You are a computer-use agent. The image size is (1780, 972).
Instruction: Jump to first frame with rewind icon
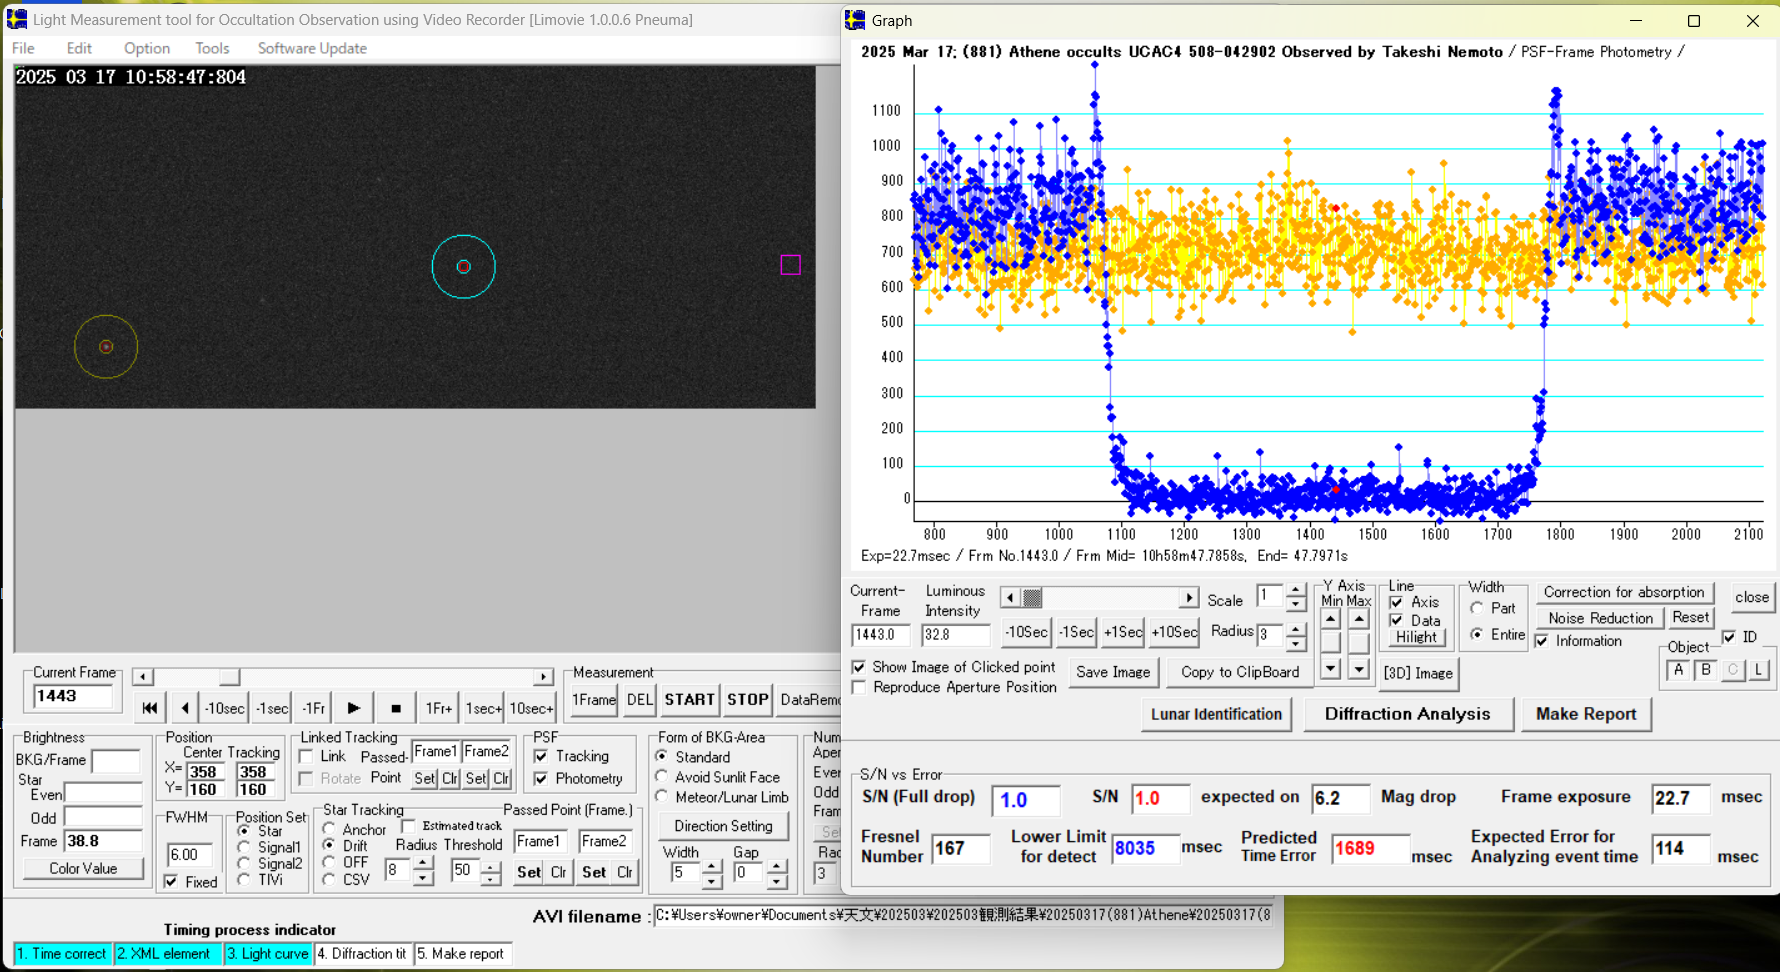point(150,708)
